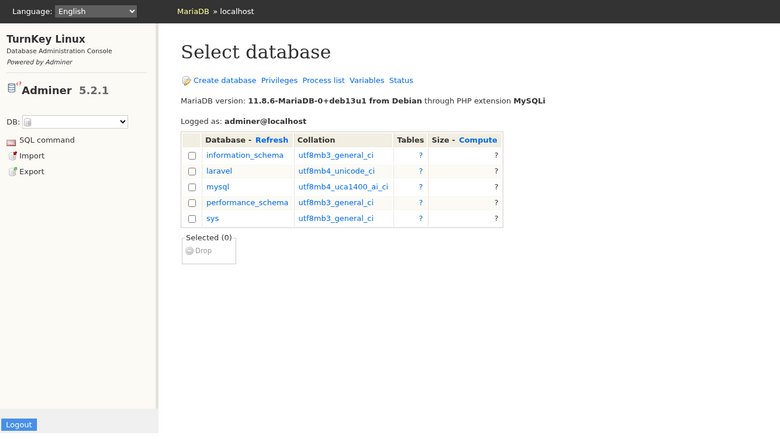Open the performance_schema database

[x=247, y=203]
